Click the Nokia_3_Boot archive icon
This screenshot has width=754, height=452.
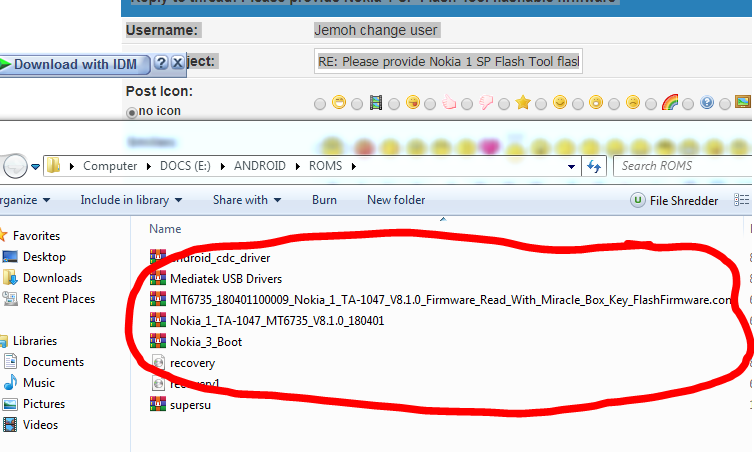pyautogui.click(x=158, y=341)
